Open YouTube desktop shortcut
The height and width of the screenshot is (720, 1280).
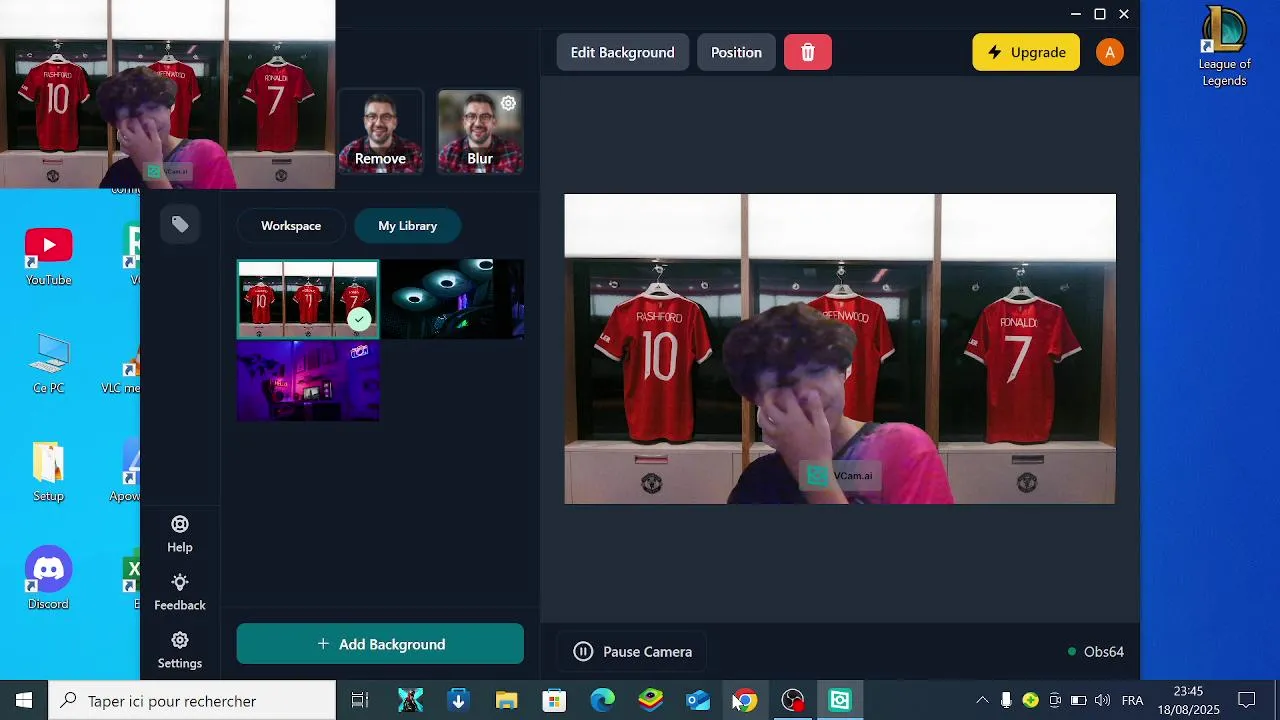point(48,257)
